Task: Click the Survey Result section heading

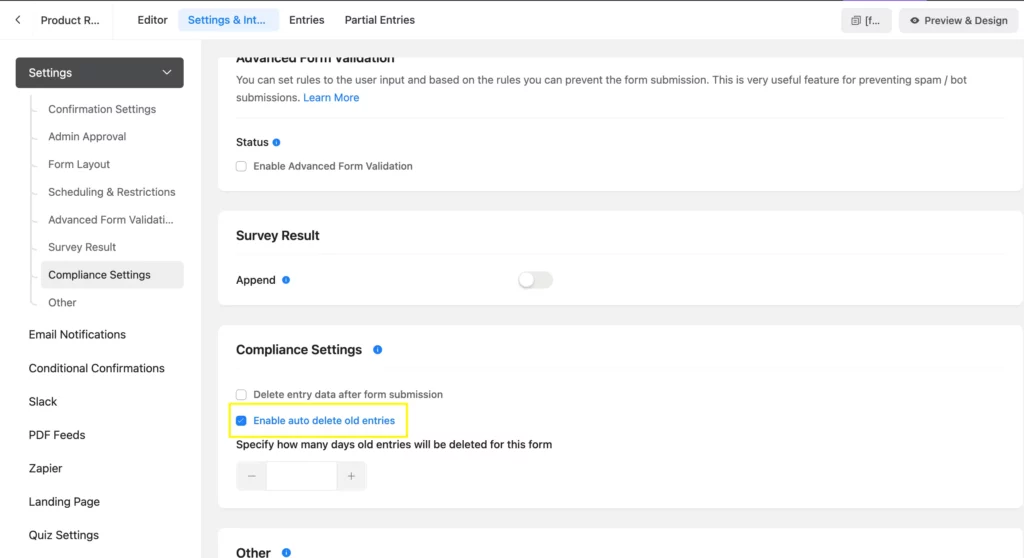Action: [x=278, y=235]
